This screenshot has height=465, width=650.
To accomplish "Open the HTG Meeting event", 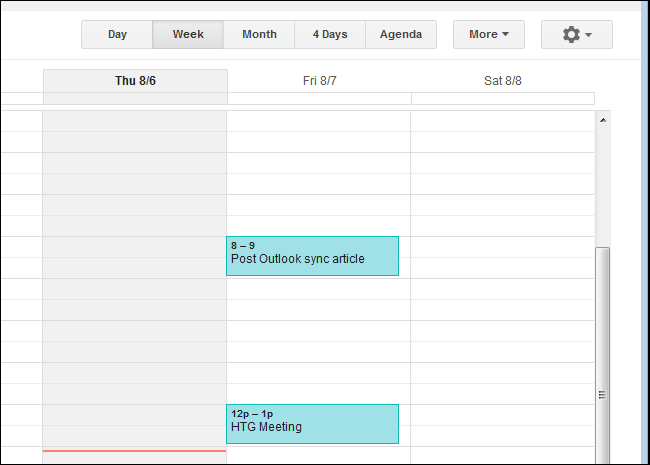I will click(x=312, y=424).
